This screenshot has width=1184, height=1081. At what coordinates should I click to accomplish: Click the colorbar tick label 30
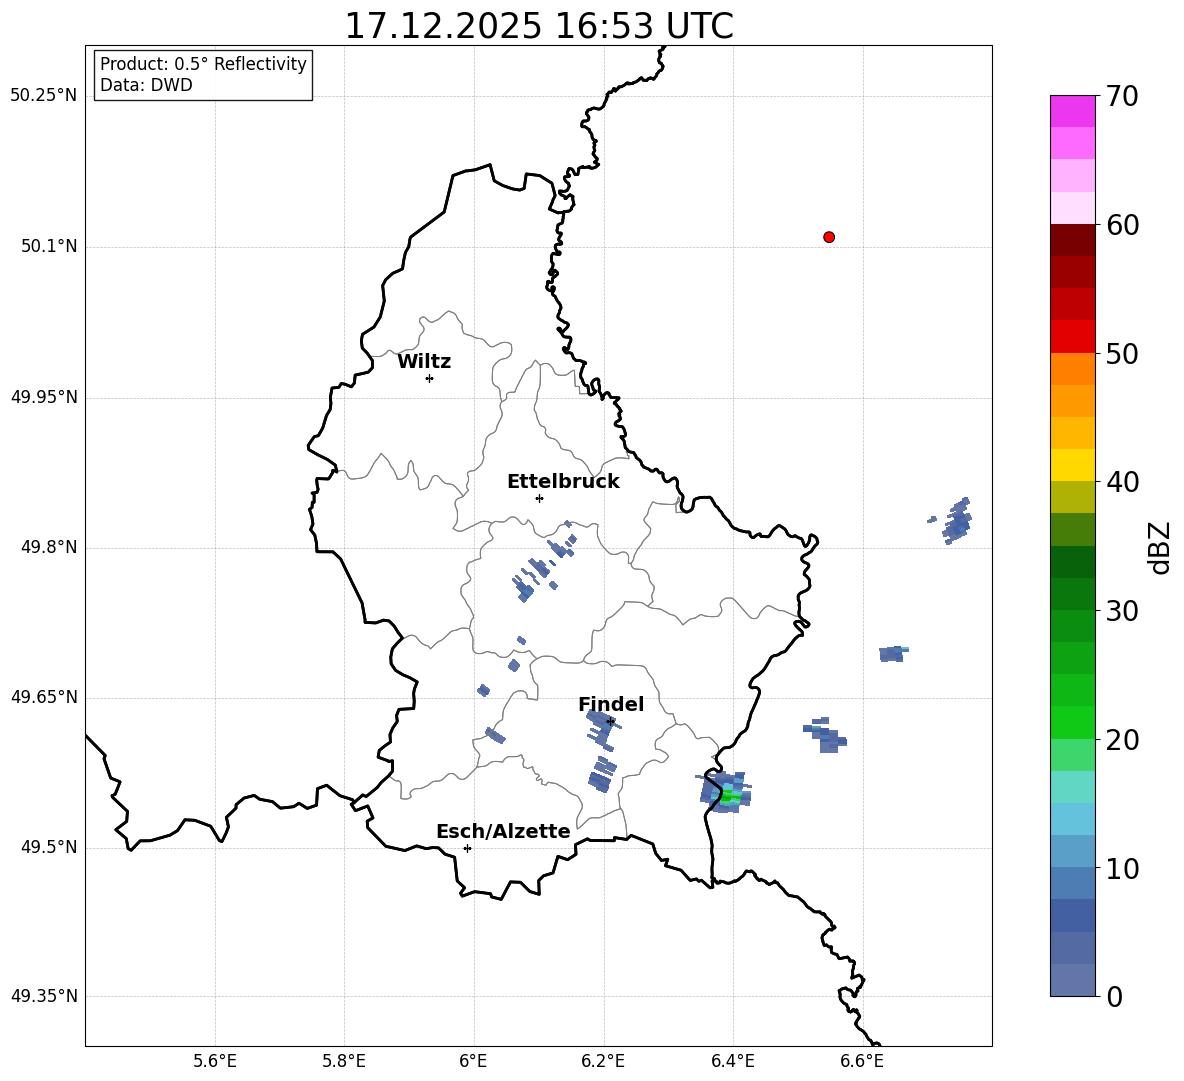click(x=1122, y=611)
